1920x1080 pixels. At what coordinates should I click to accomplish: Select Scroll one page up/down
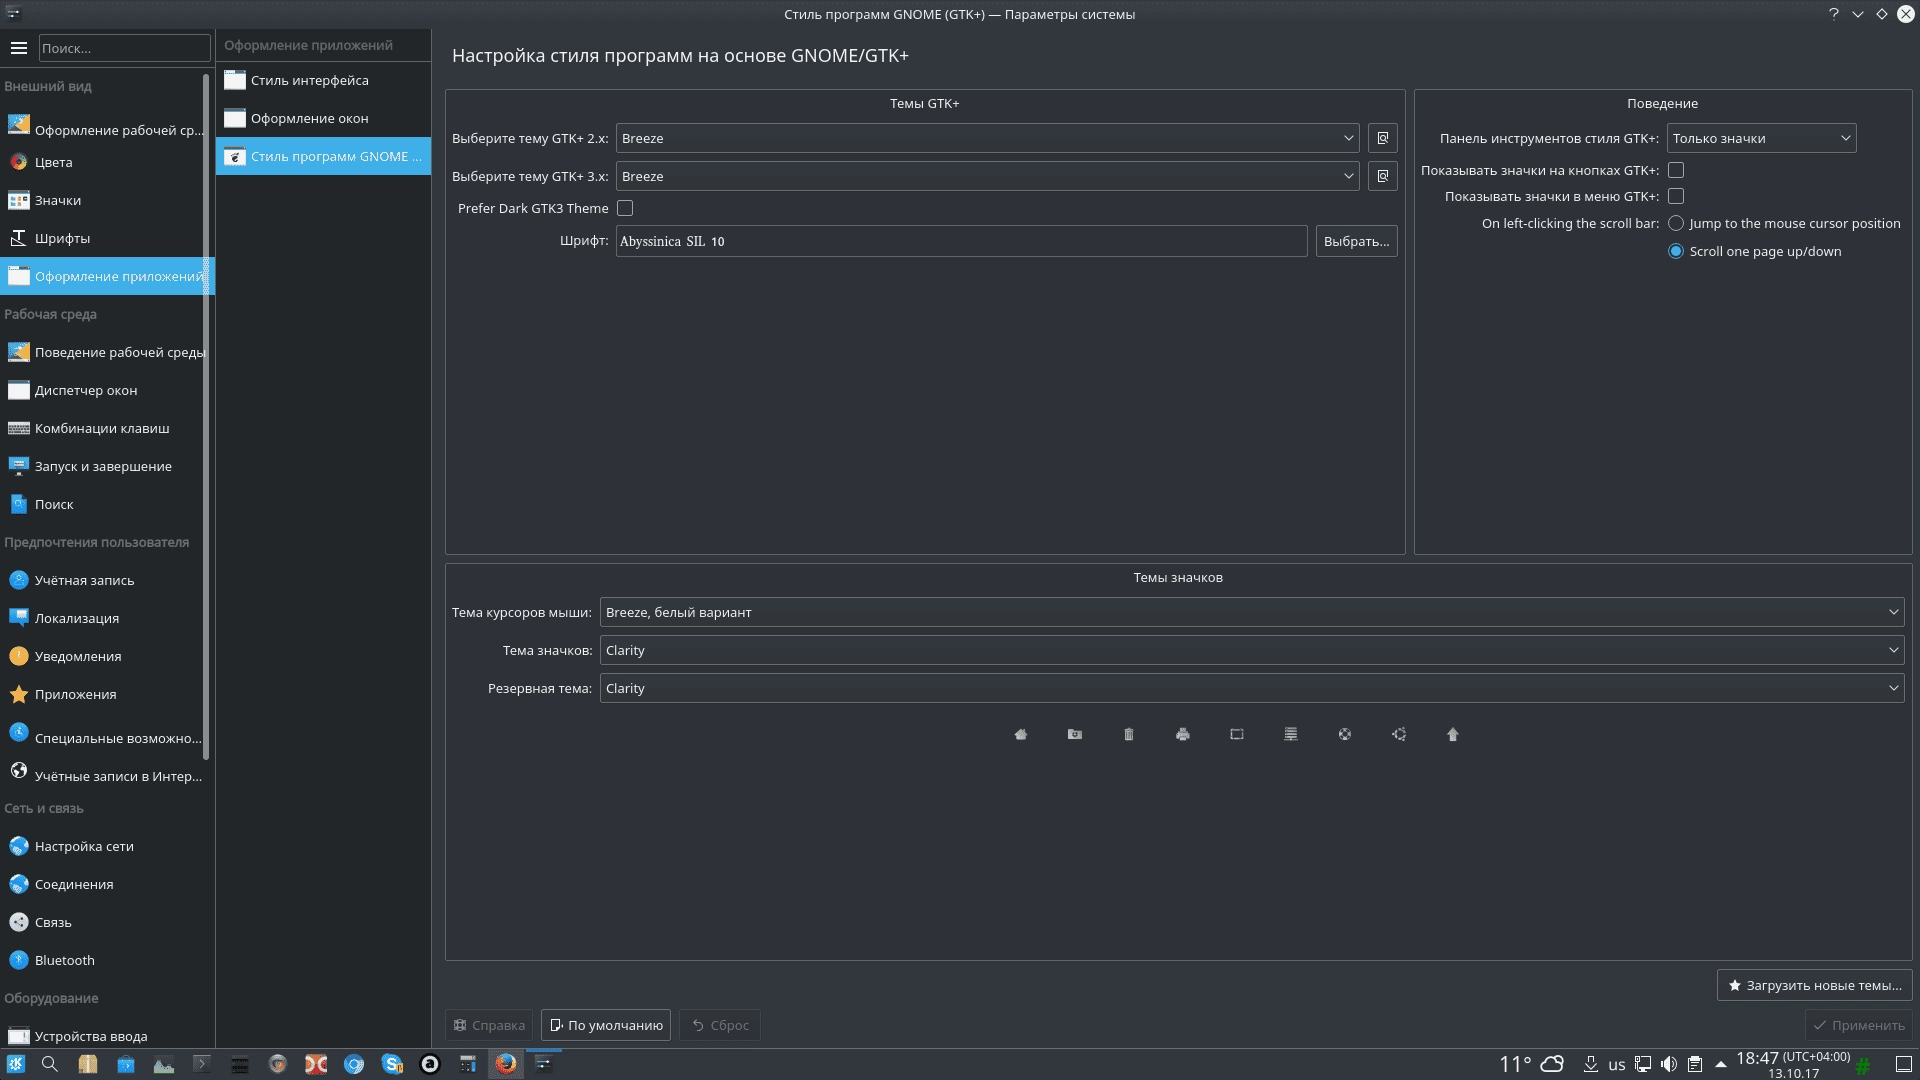coord(1676,251)
